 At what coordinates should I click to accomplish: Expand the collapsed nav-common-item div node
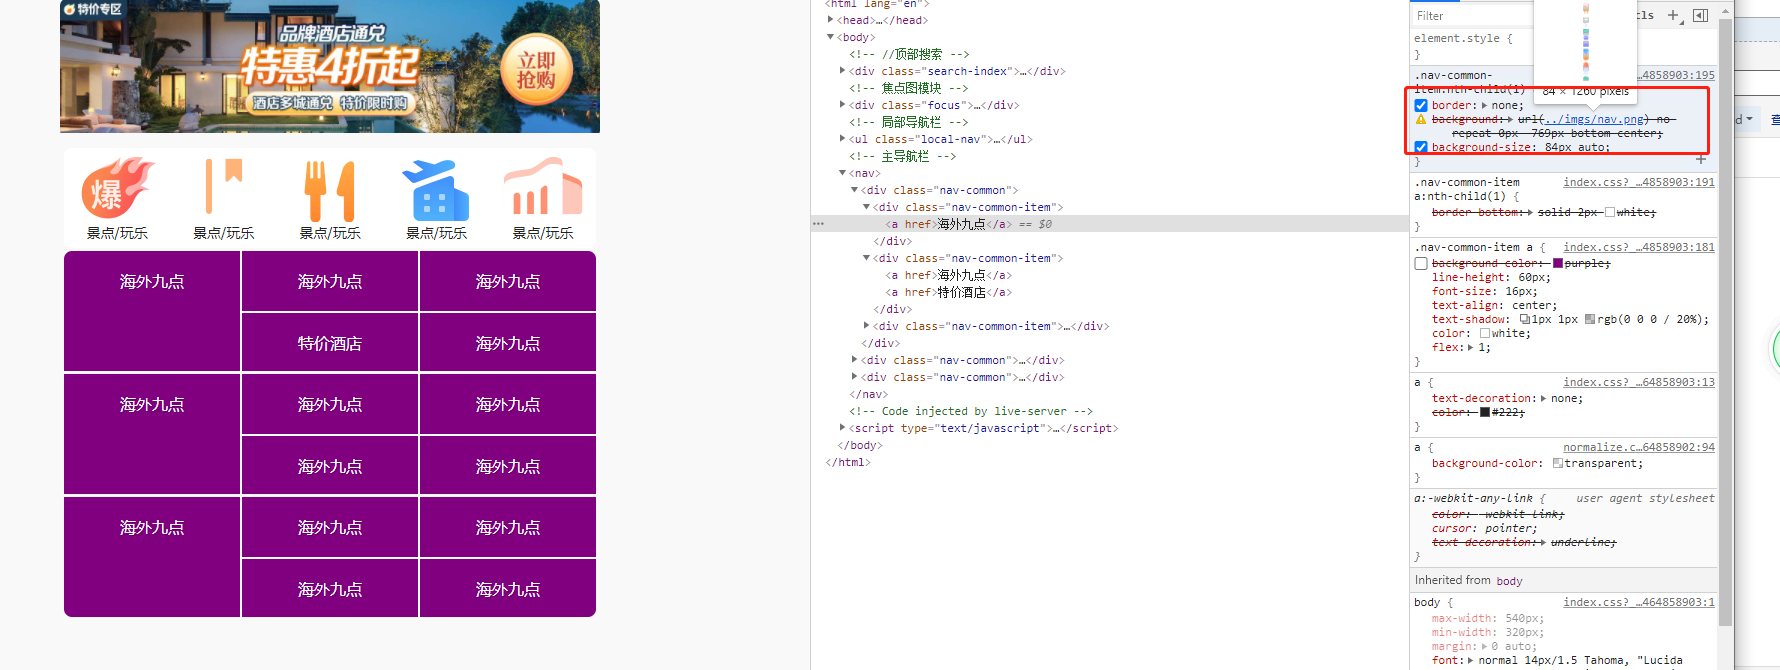coord(866,326)
